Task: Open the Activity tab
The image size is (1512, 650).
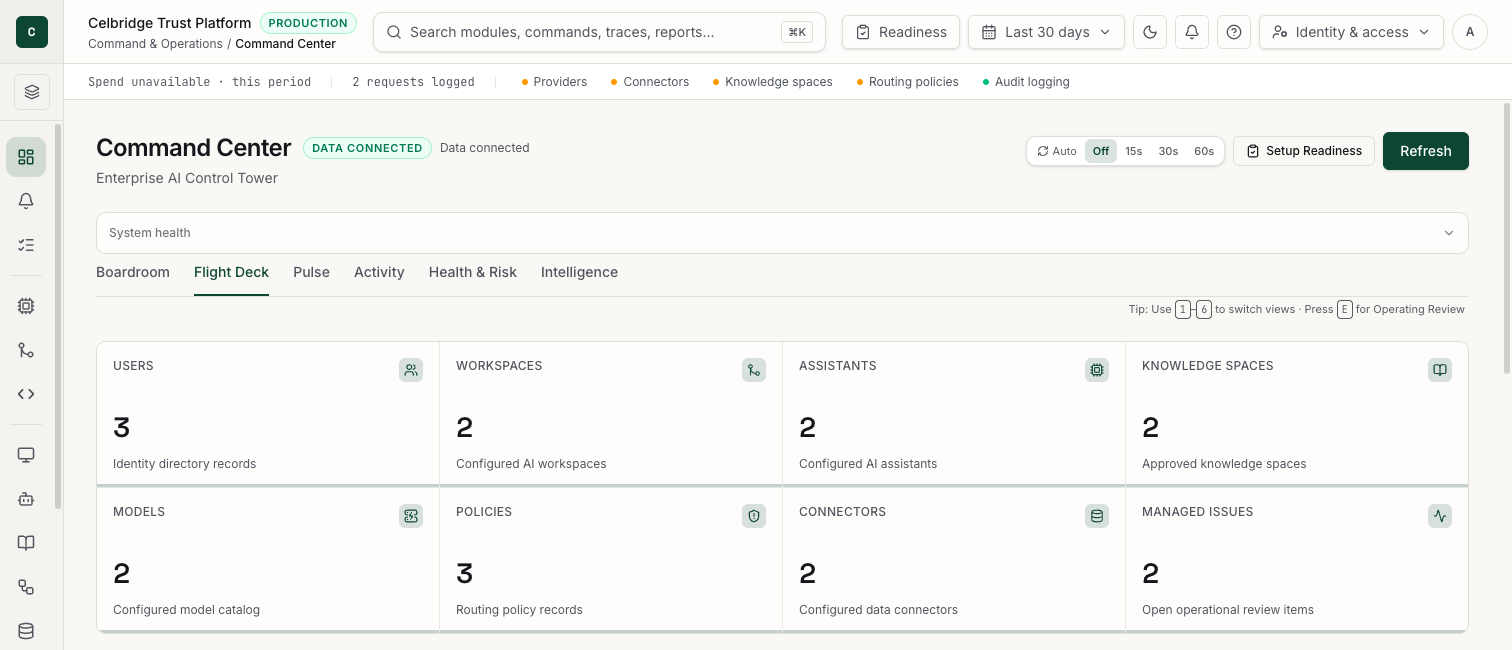Action: point(379,272)
